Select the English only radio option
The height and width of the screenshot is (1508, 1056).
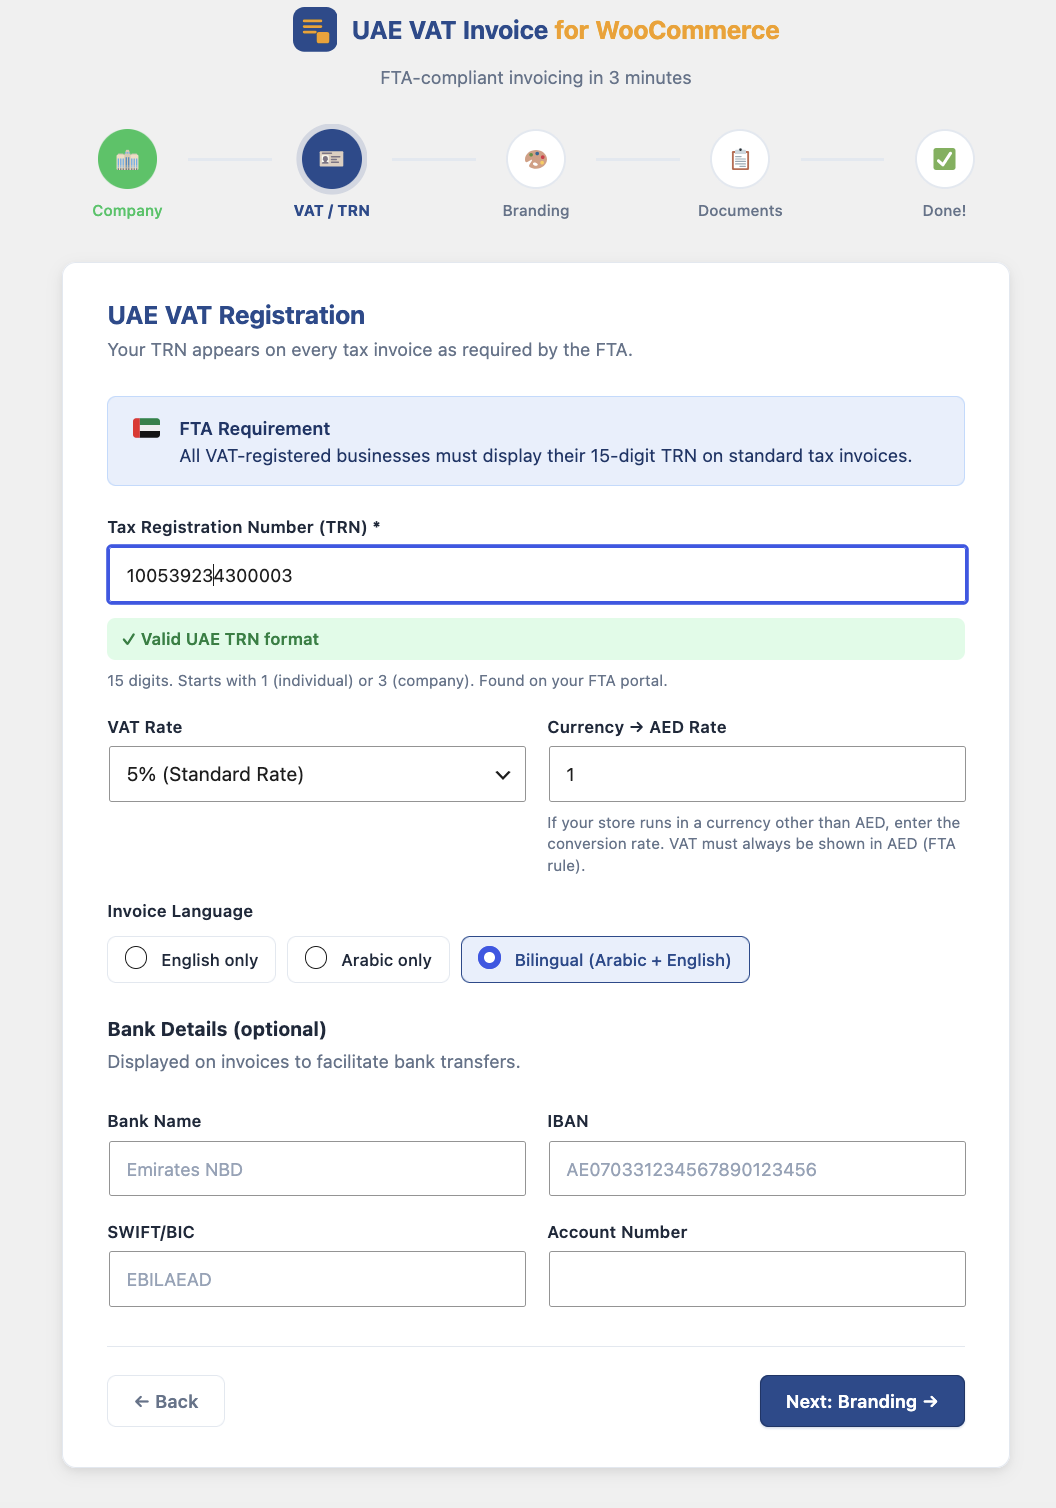(191, 960)
